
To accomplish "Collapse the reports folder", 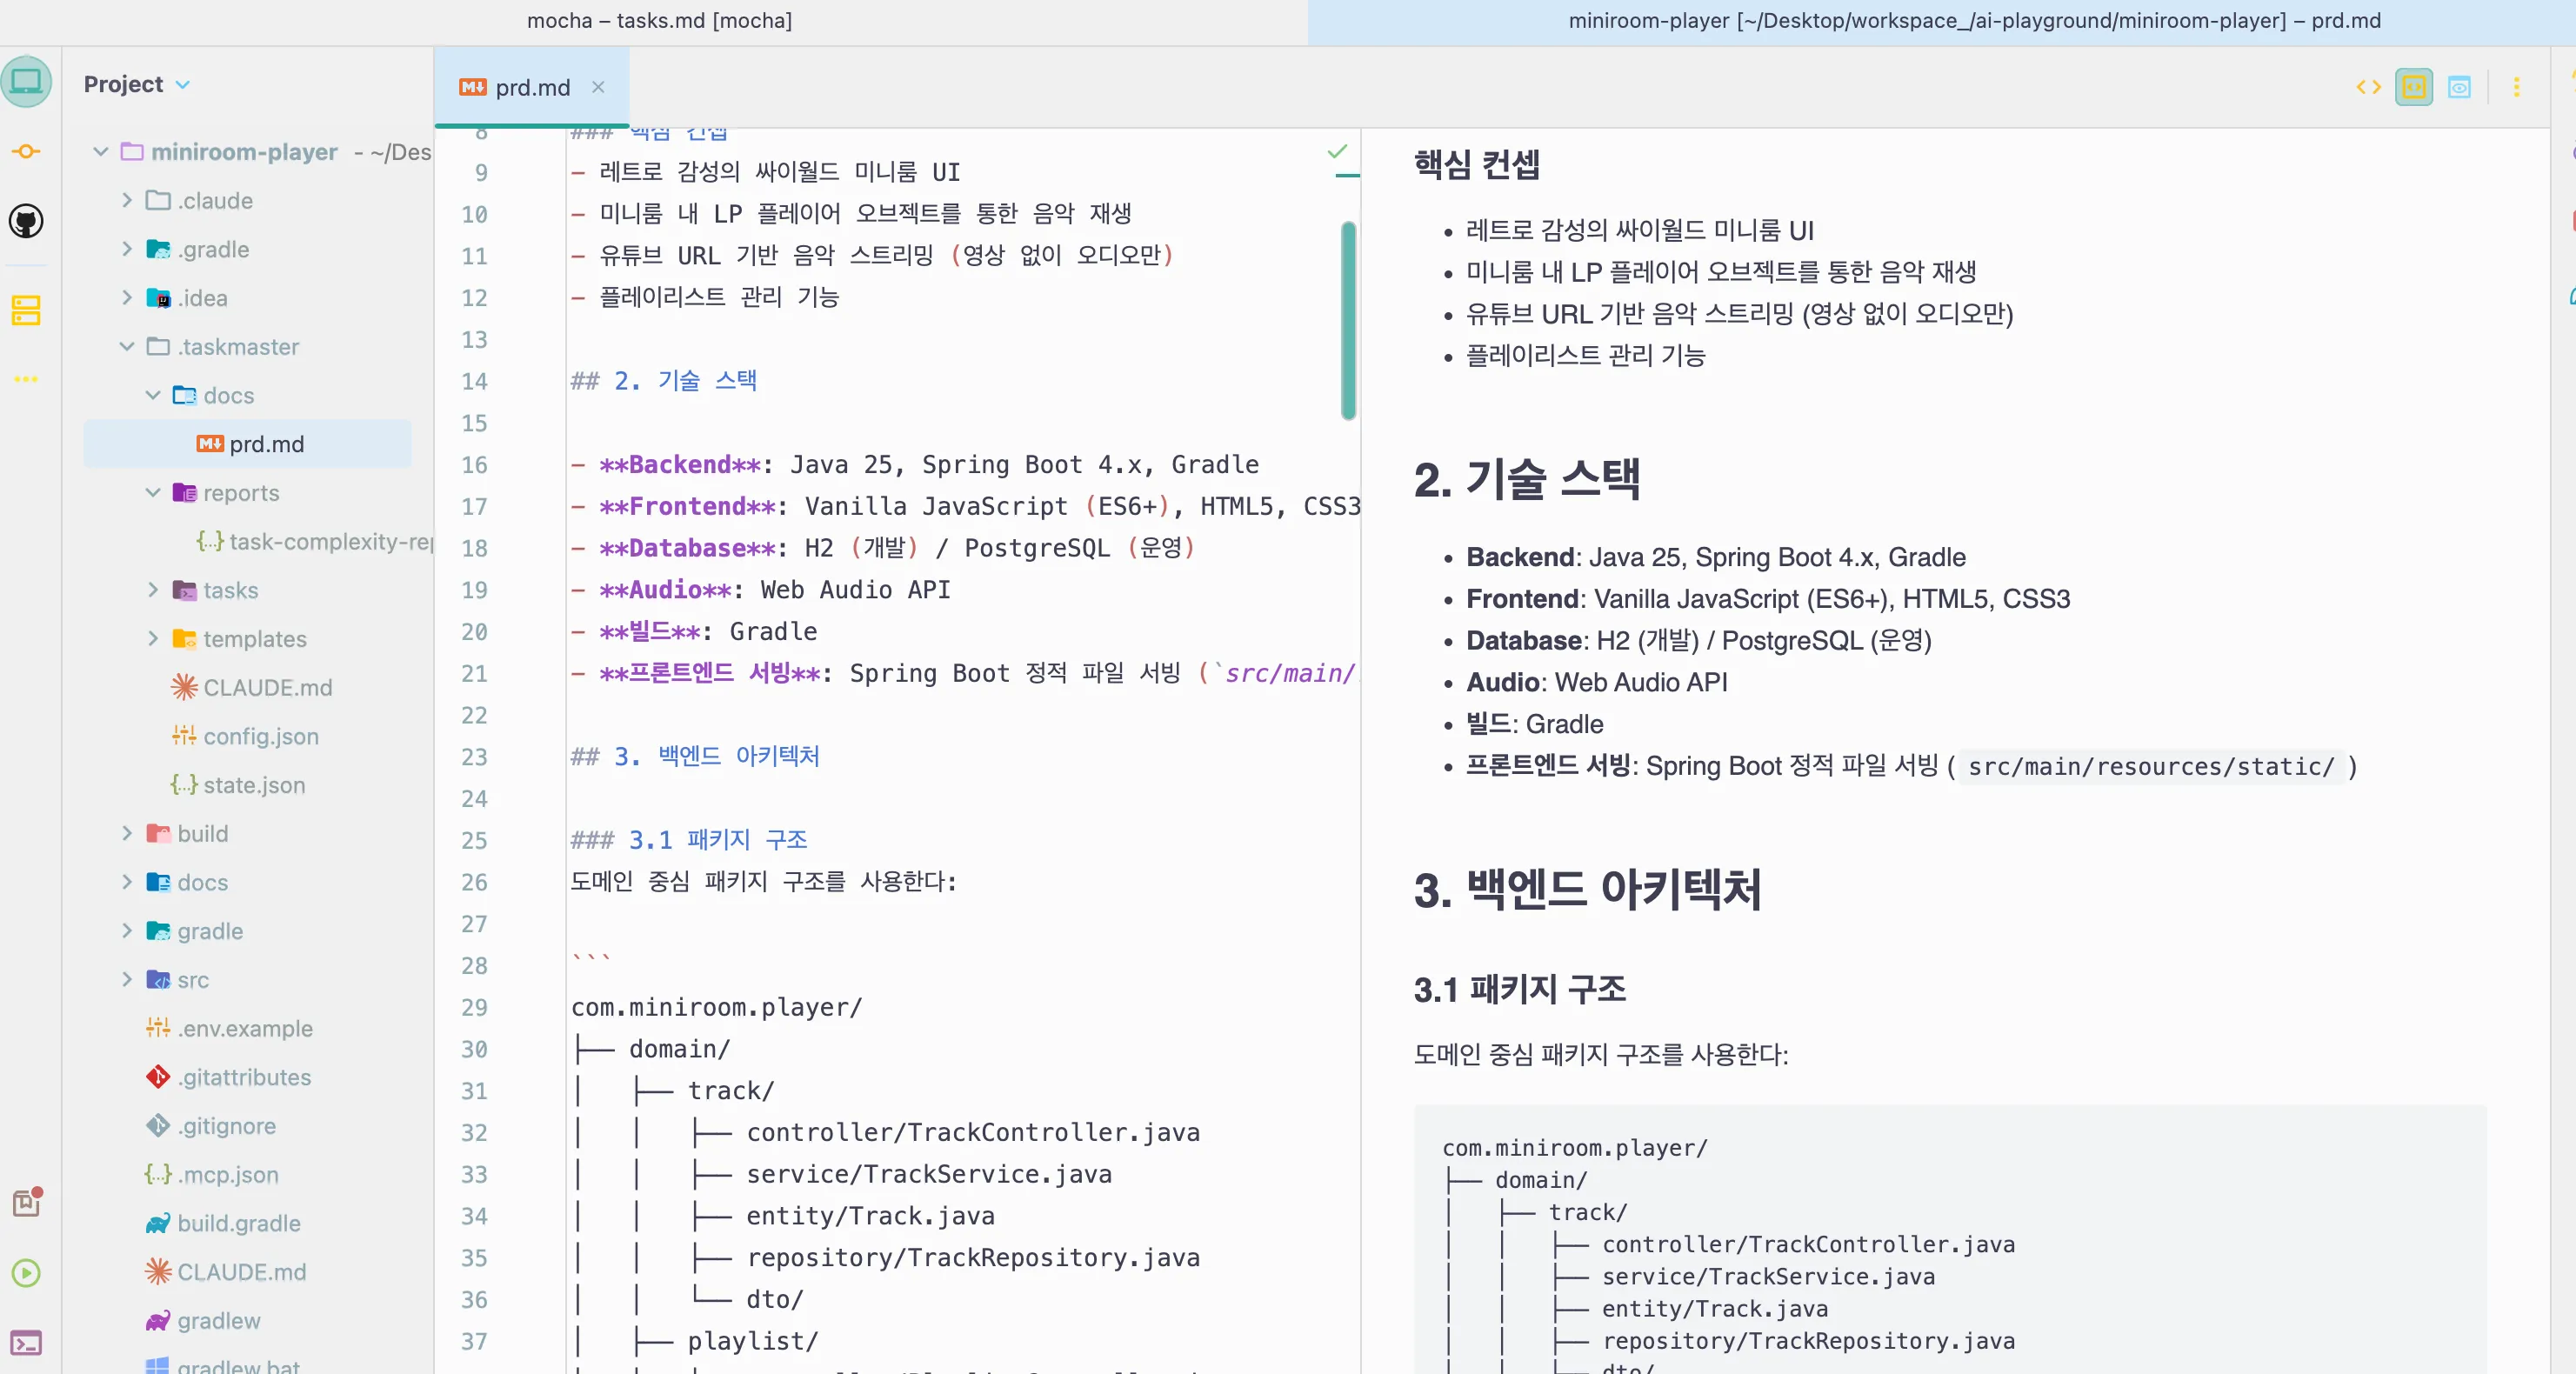I will tap(152, 492).
